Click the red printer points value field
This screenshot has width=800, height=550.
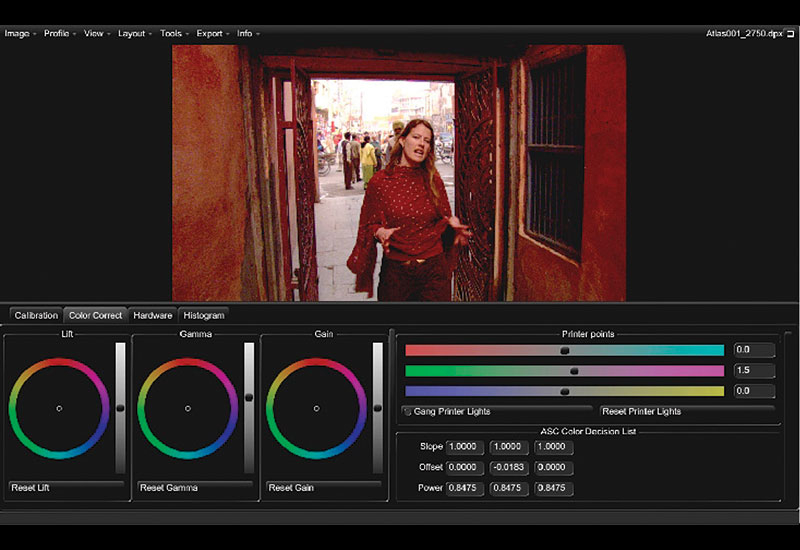[754, 350]
